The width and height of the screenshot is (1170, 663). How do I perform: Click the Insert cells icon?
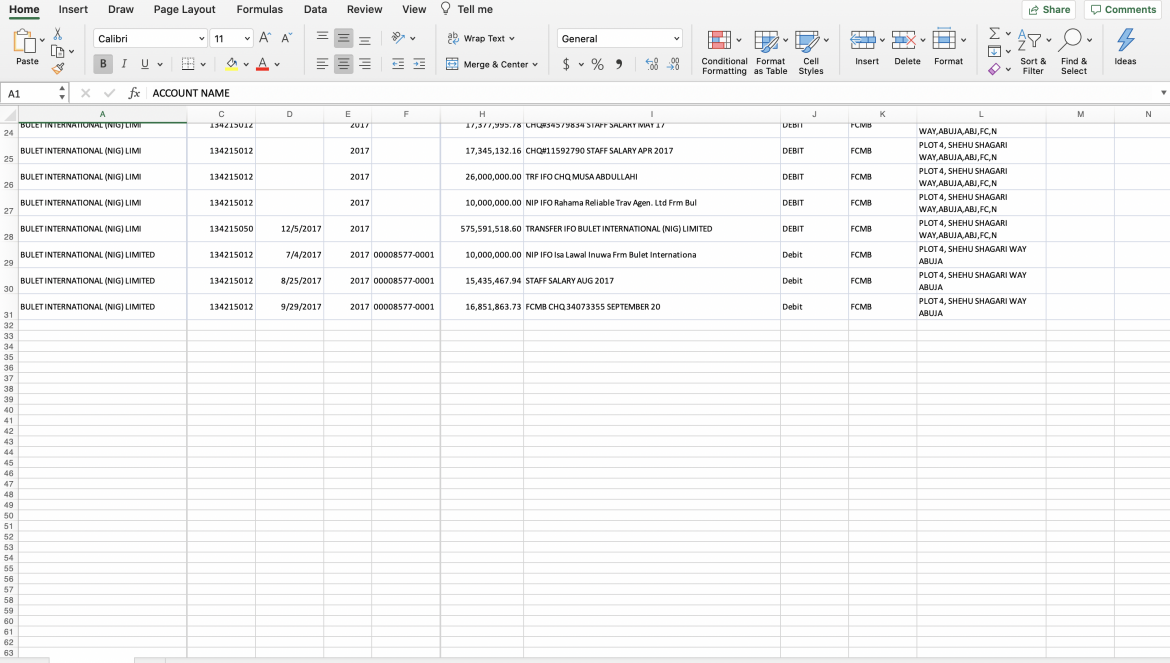pos(863,40)
